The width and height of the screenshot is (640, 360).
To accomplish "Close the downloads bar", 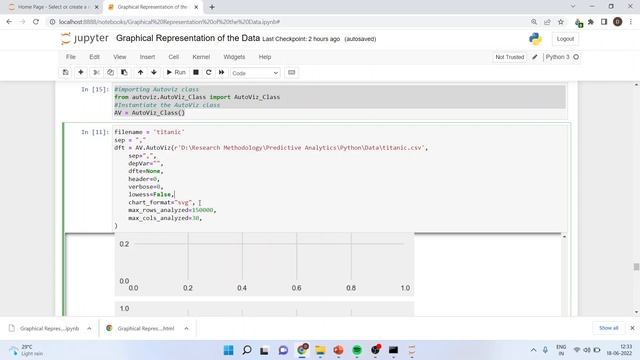I will 632,328.
